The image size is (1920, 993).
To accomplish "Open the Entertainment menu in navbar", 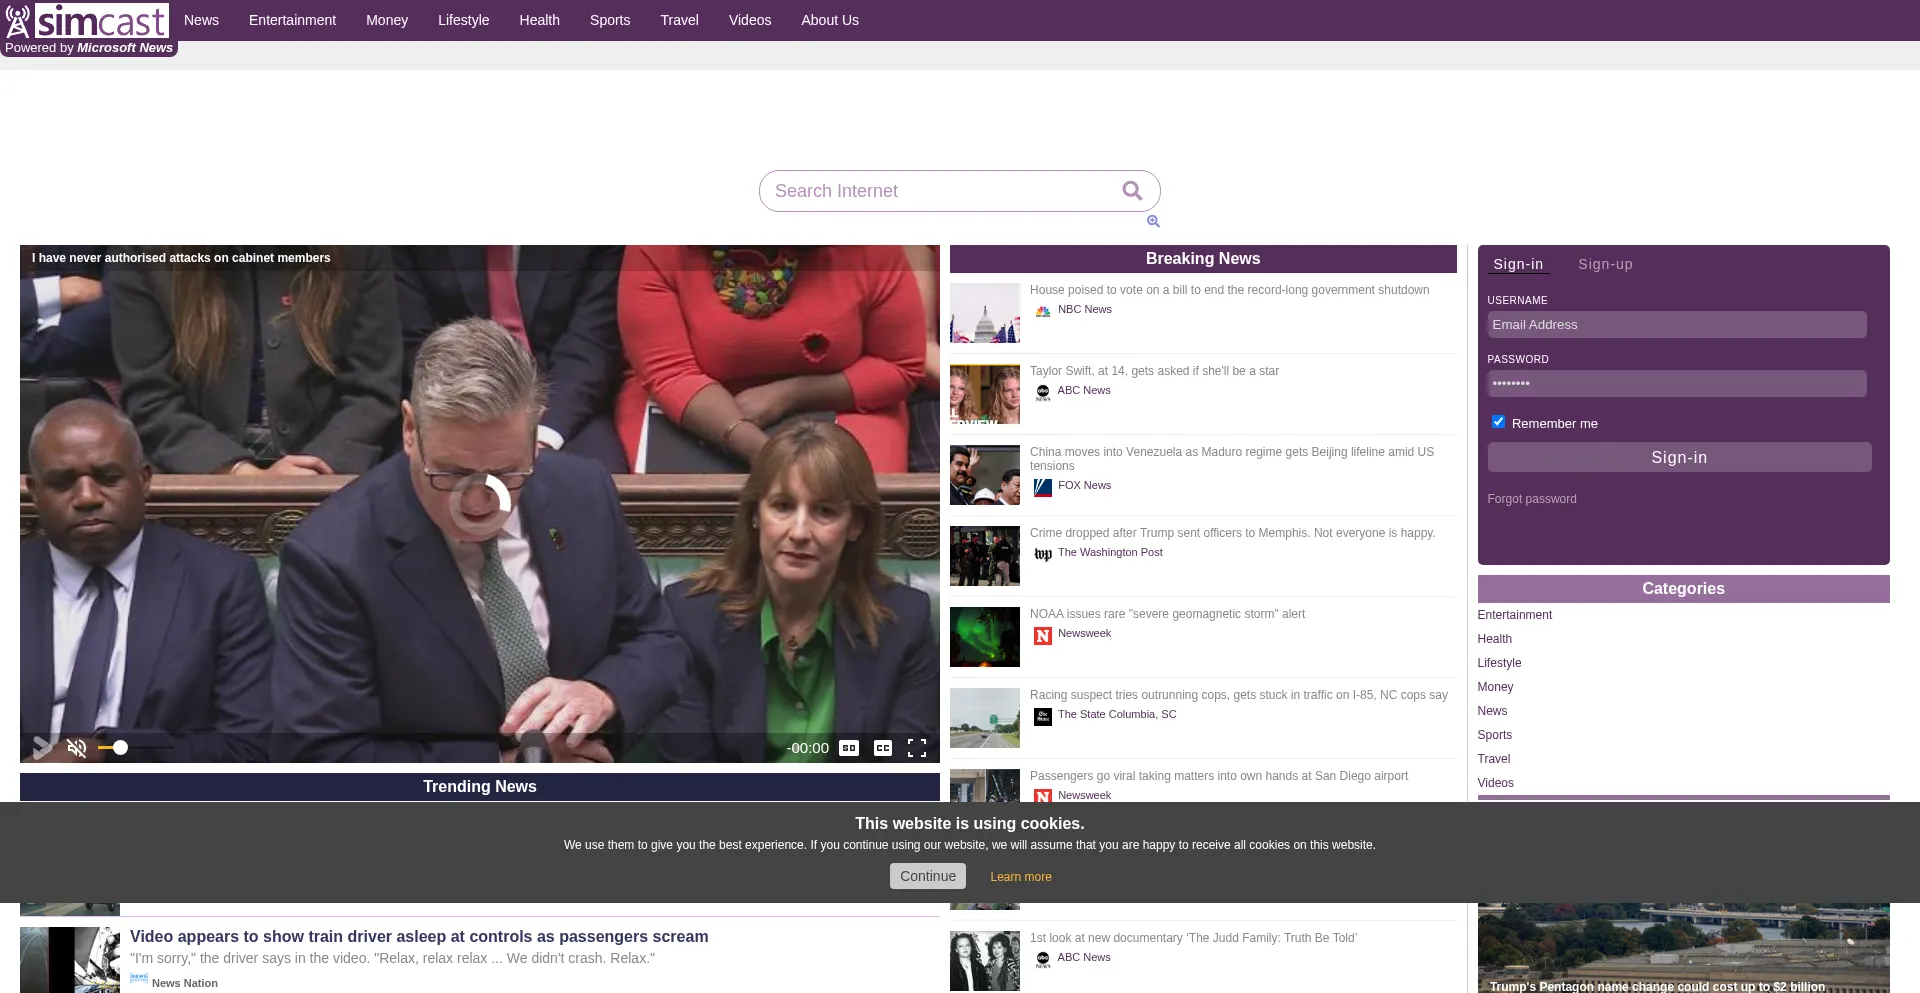I will (x=292, y=20).
